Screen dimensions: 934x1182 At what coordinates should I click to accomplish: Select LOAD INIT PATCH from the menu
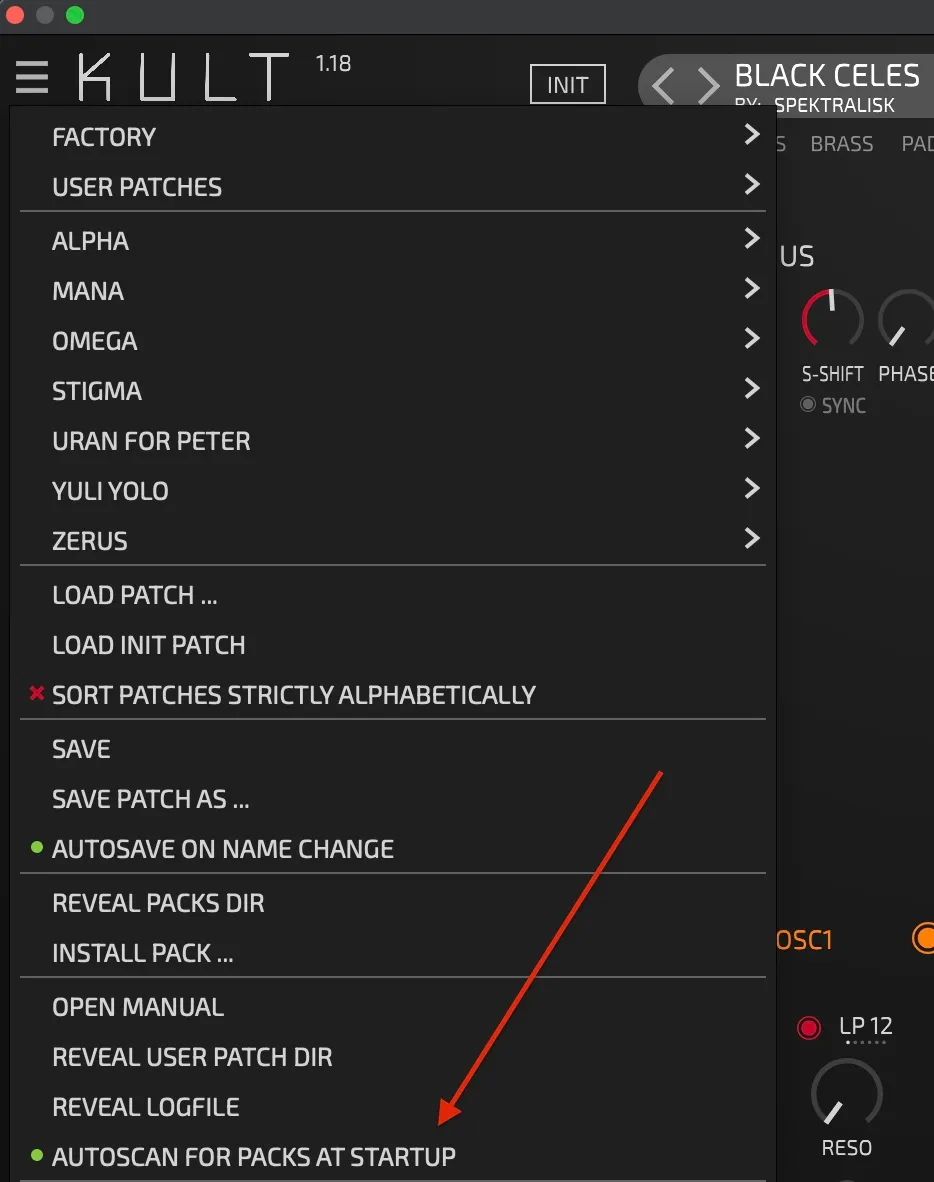pyautogui.click(x=149, y=644)
